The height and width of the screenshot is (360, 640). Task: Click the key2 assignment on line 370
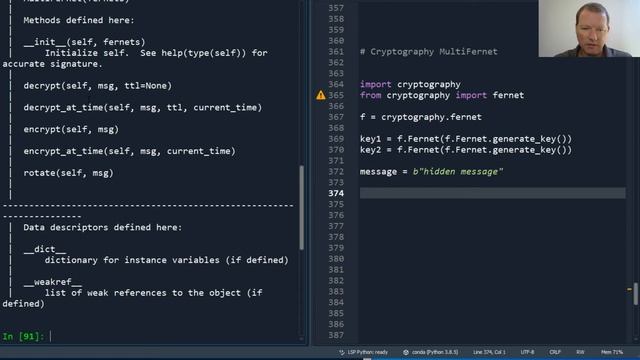(466, 150)
